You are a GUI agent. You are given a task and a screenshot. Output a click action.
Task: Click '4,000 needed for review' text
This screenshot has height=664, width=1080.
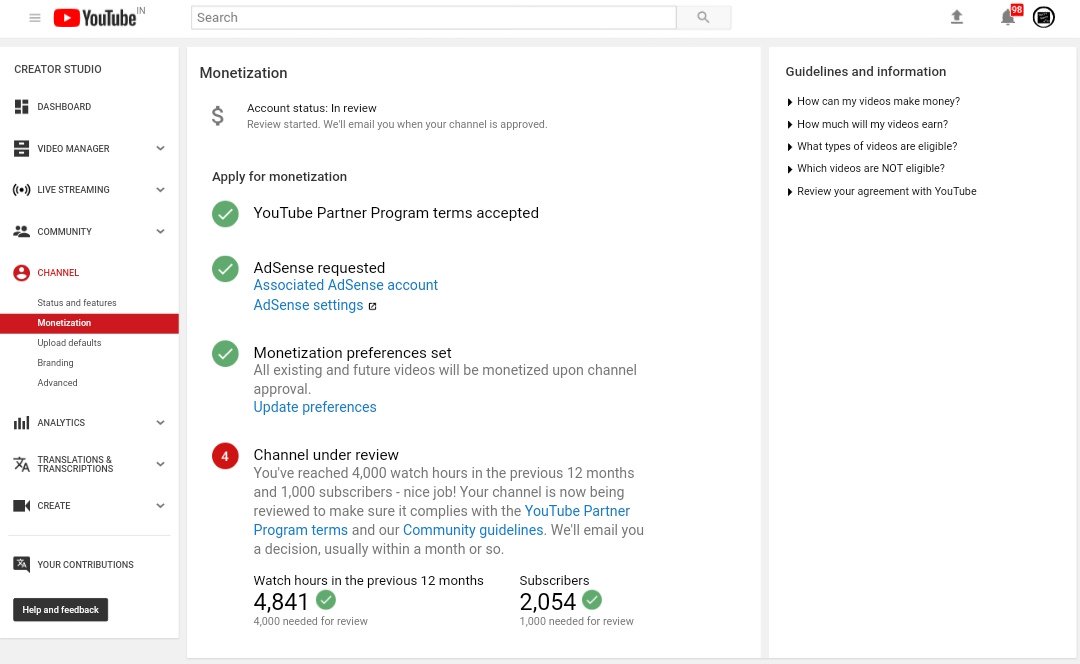click(311, 621)
